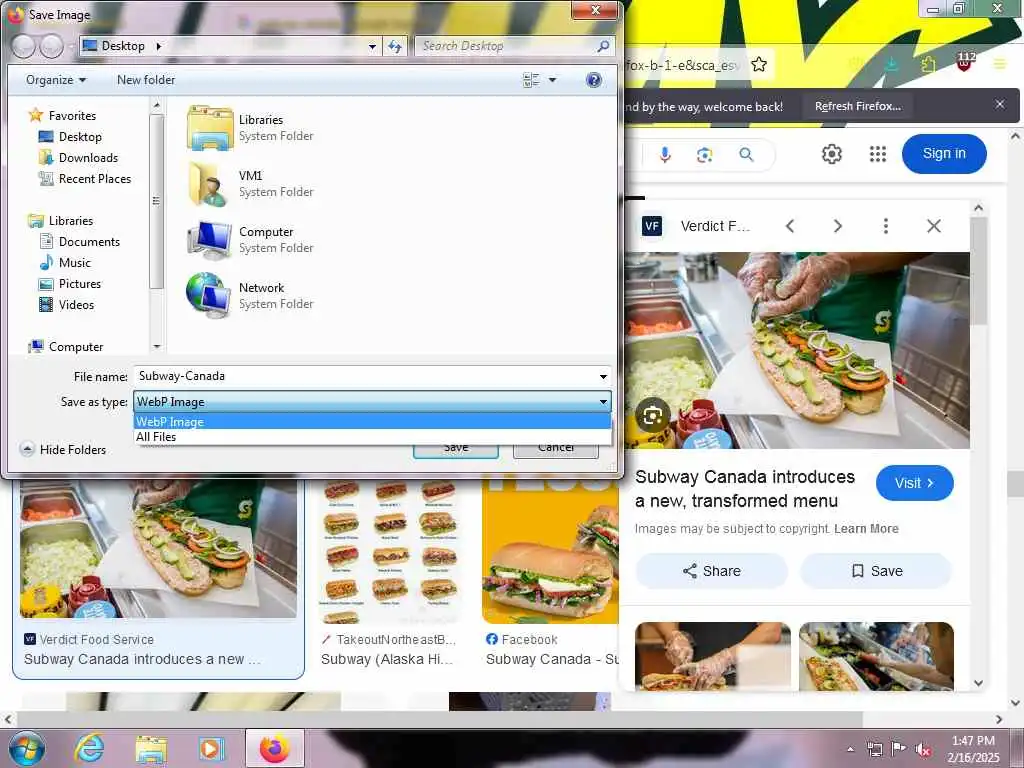Save the image to Google collections
This screenshot has height=768, width=1024.
tap(876, 571)
